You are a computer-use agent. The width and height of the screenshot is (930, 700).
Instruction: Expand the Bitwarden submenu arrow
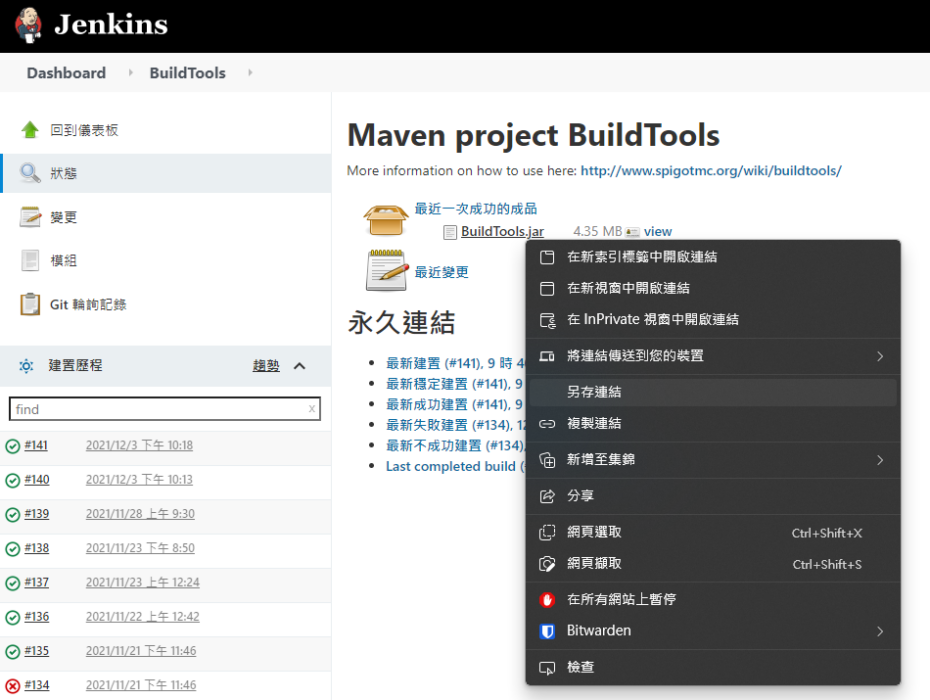[880, 631]
